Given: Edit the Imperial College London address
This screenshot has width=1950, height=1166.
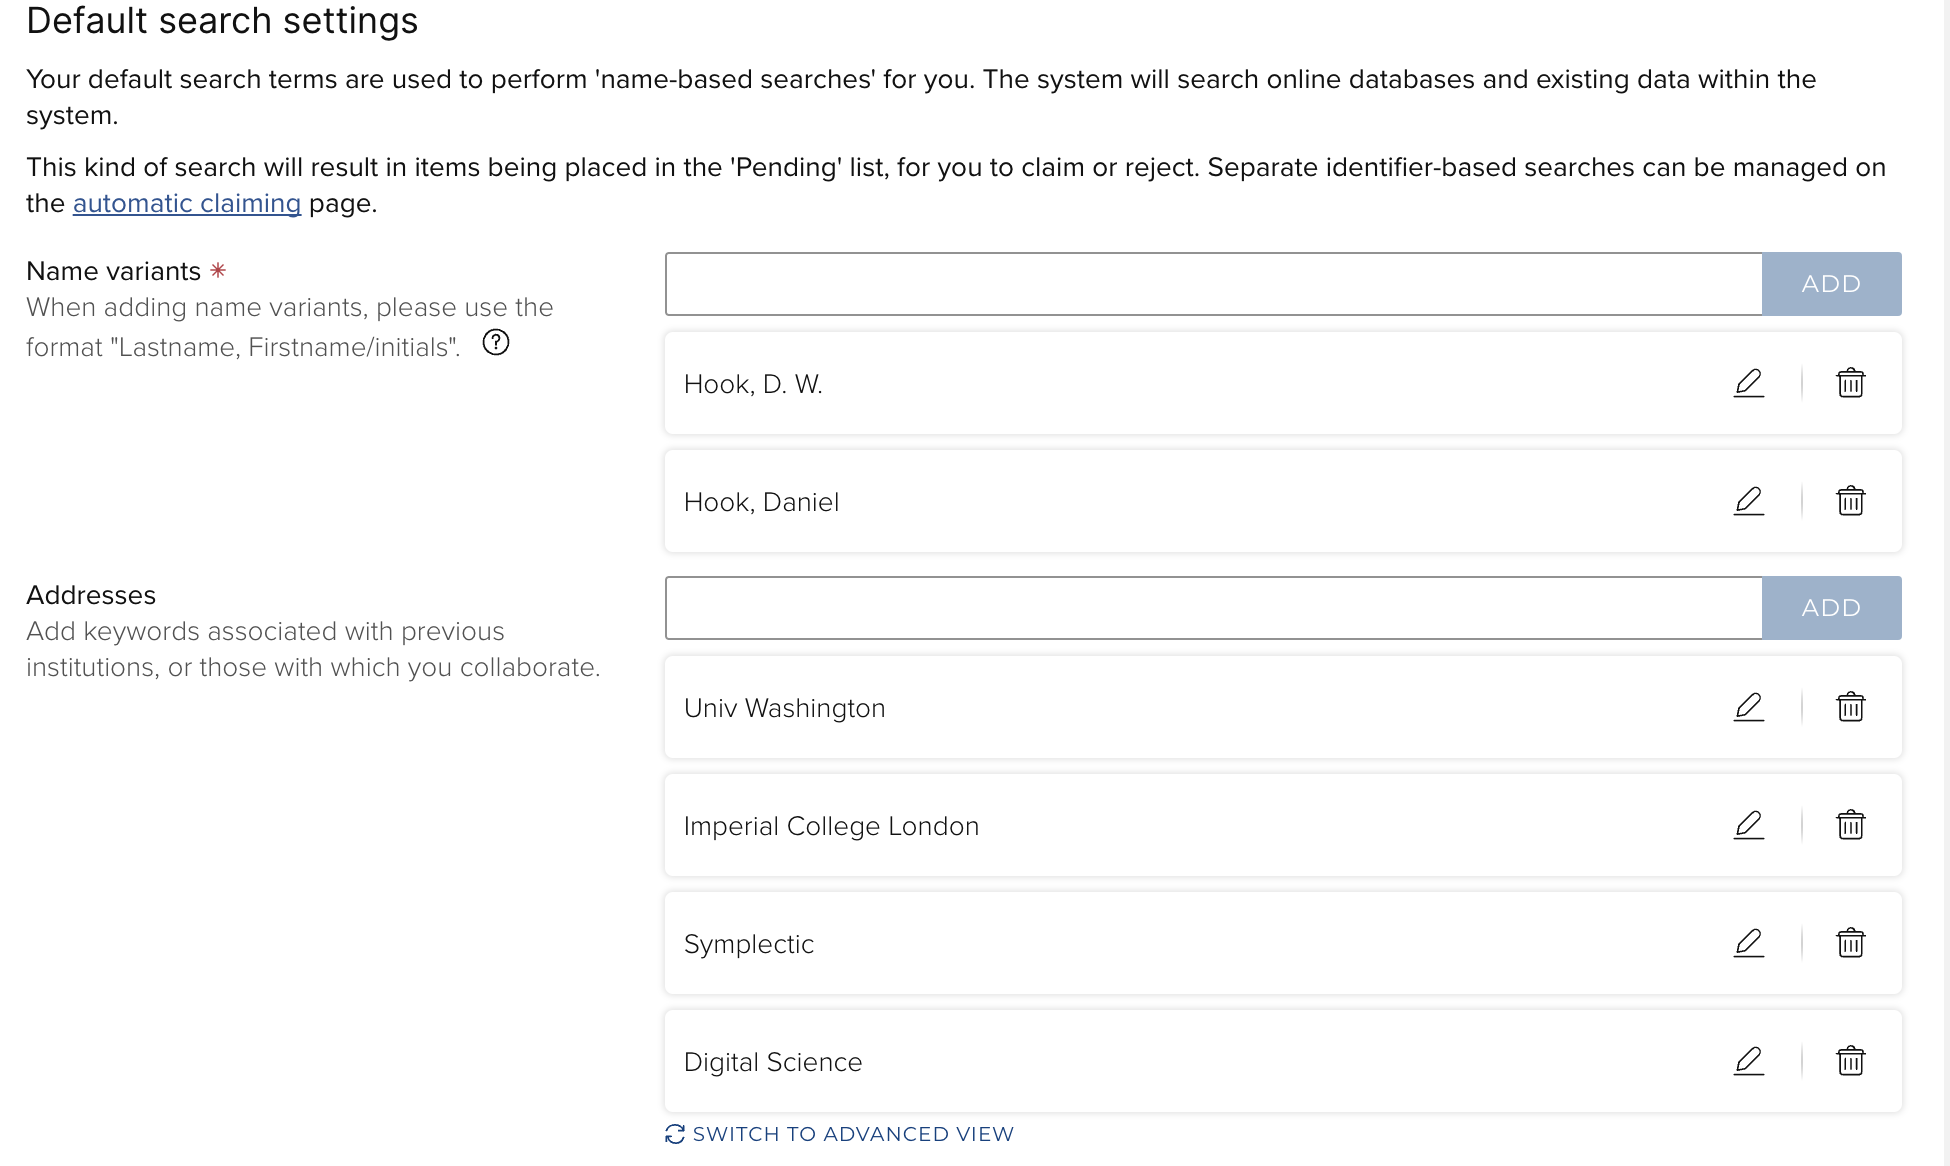Looking at the screenshot, I should point(1748,825).
